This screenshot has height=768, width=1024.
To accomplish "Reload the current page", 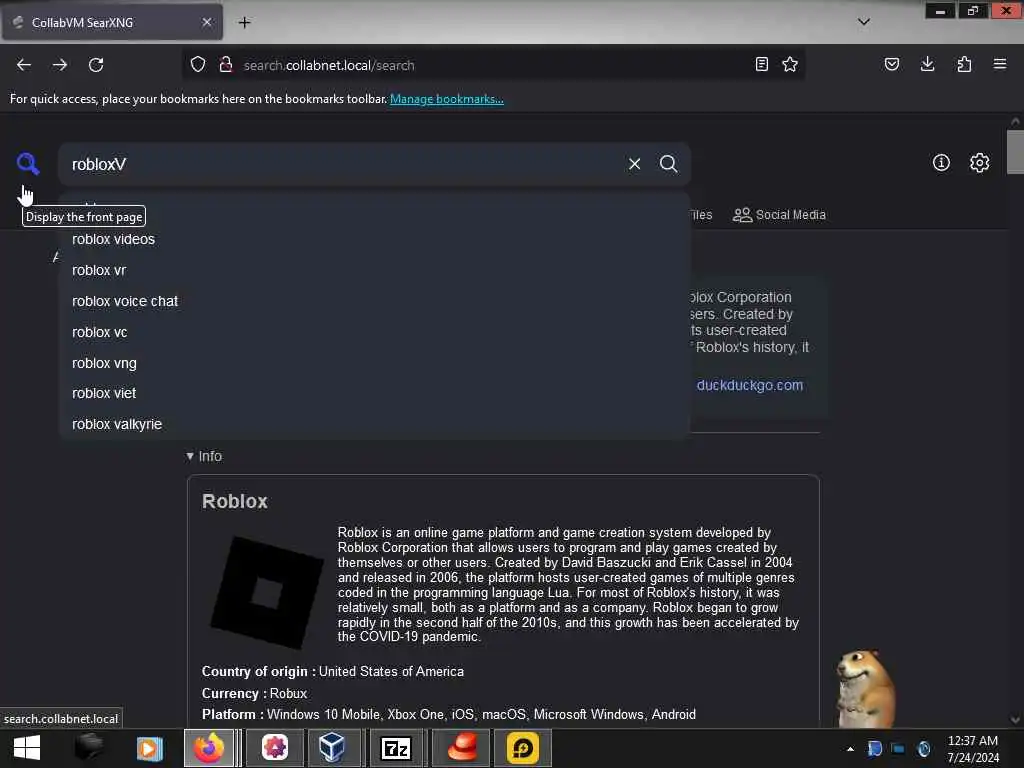I will [x=96, y=65].
